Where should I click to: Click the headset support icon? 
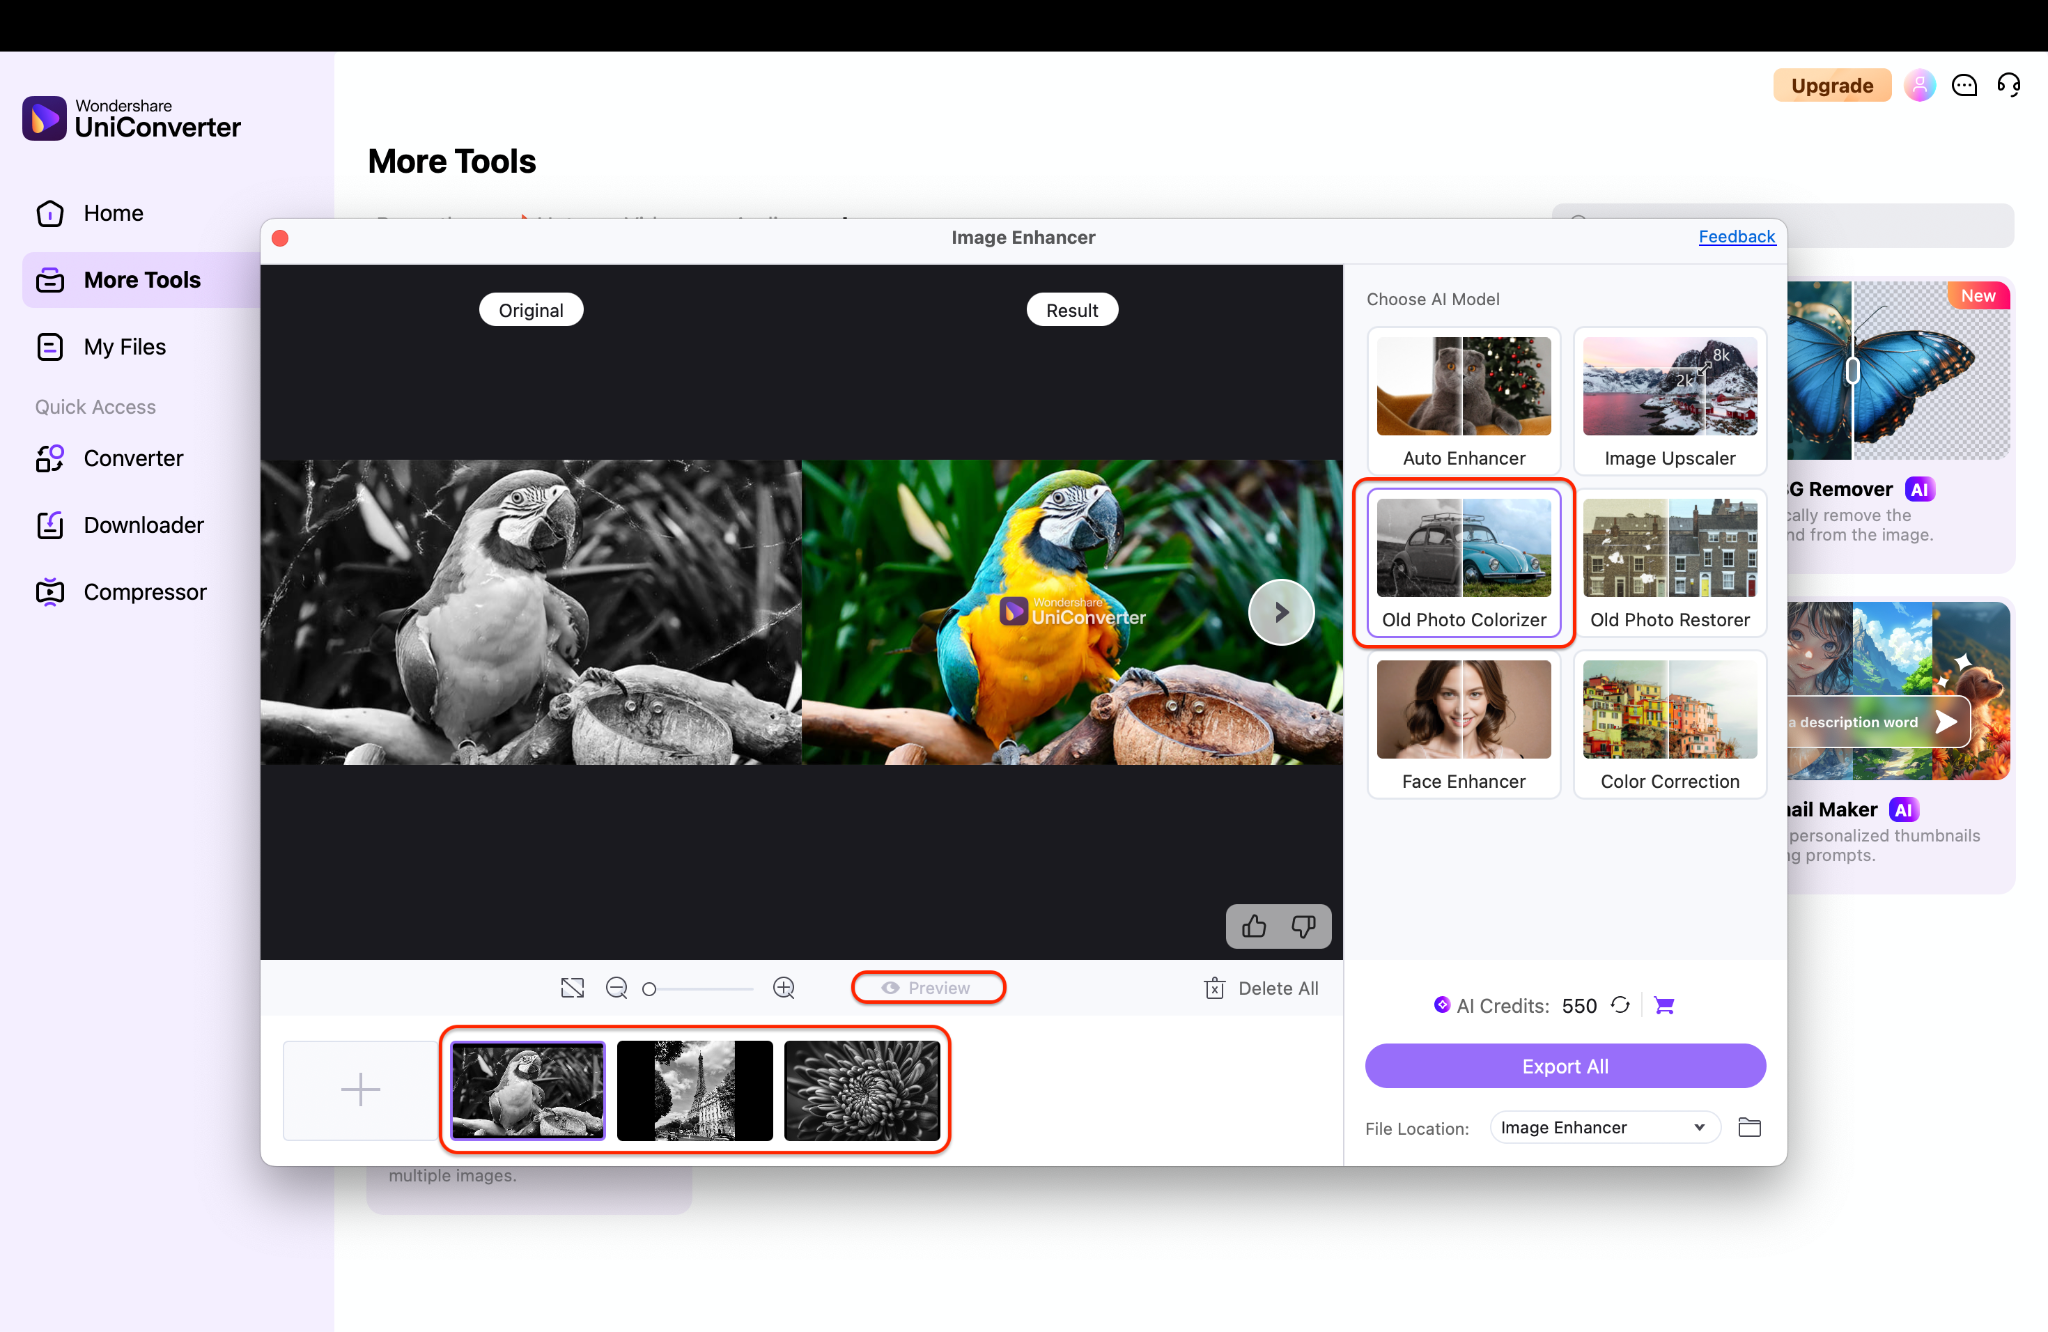coord(2008,85)
